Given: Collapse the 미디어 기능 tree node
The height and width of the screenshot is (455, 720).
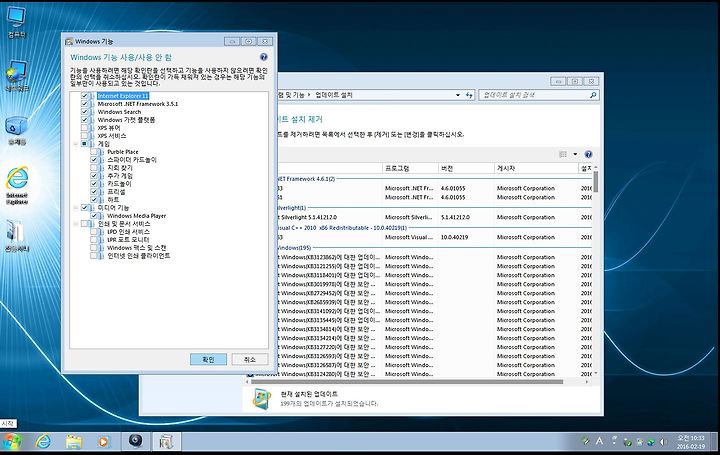Looking at the screenshot, I should 76,208.
